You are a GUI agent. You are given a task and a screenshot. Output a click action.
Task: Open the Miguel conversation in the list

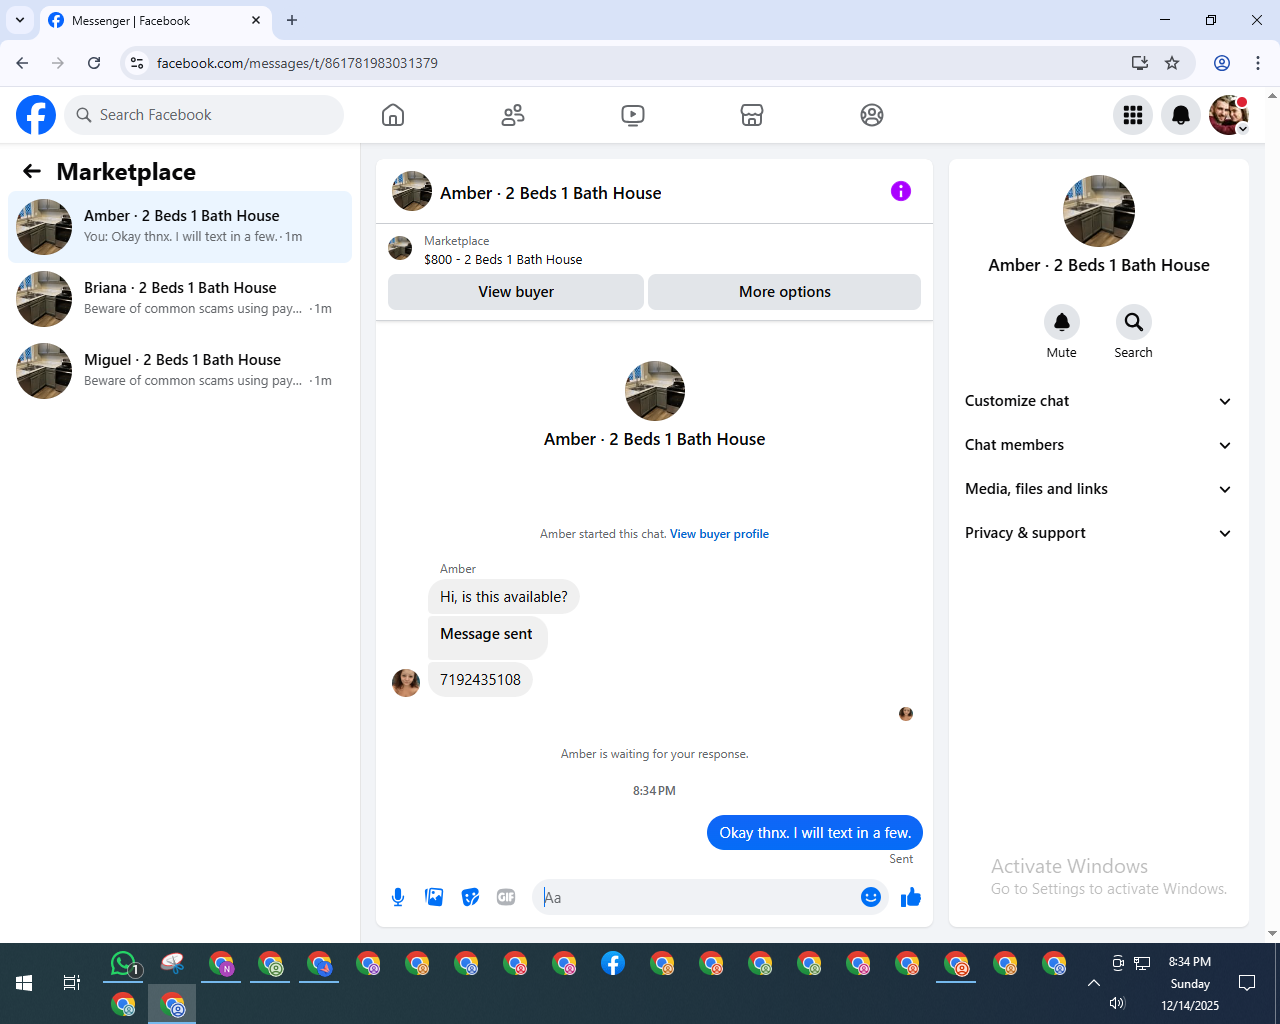coord(180,371)
